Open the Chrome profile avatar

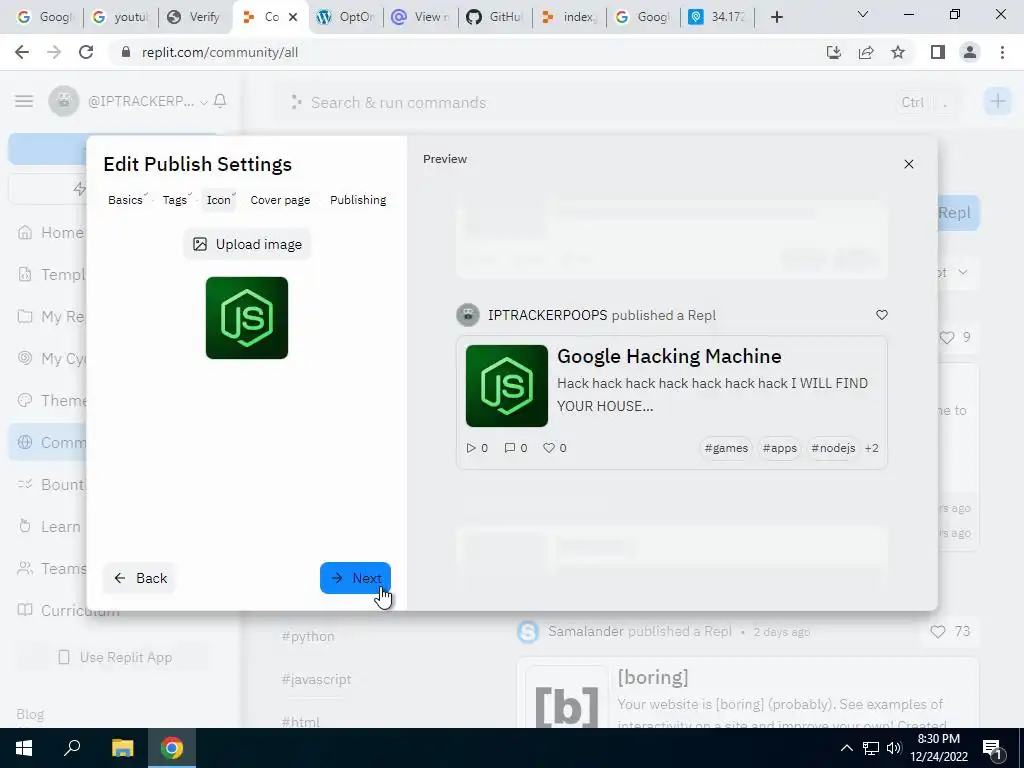click(x=970, y=52)
